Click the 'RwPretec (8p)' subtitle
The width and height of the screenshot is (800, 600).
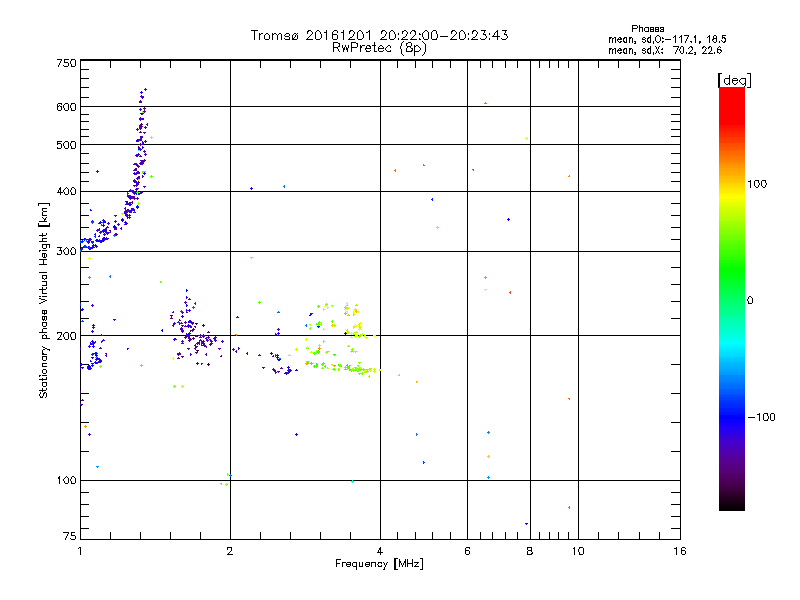click(x=379, y=48)
